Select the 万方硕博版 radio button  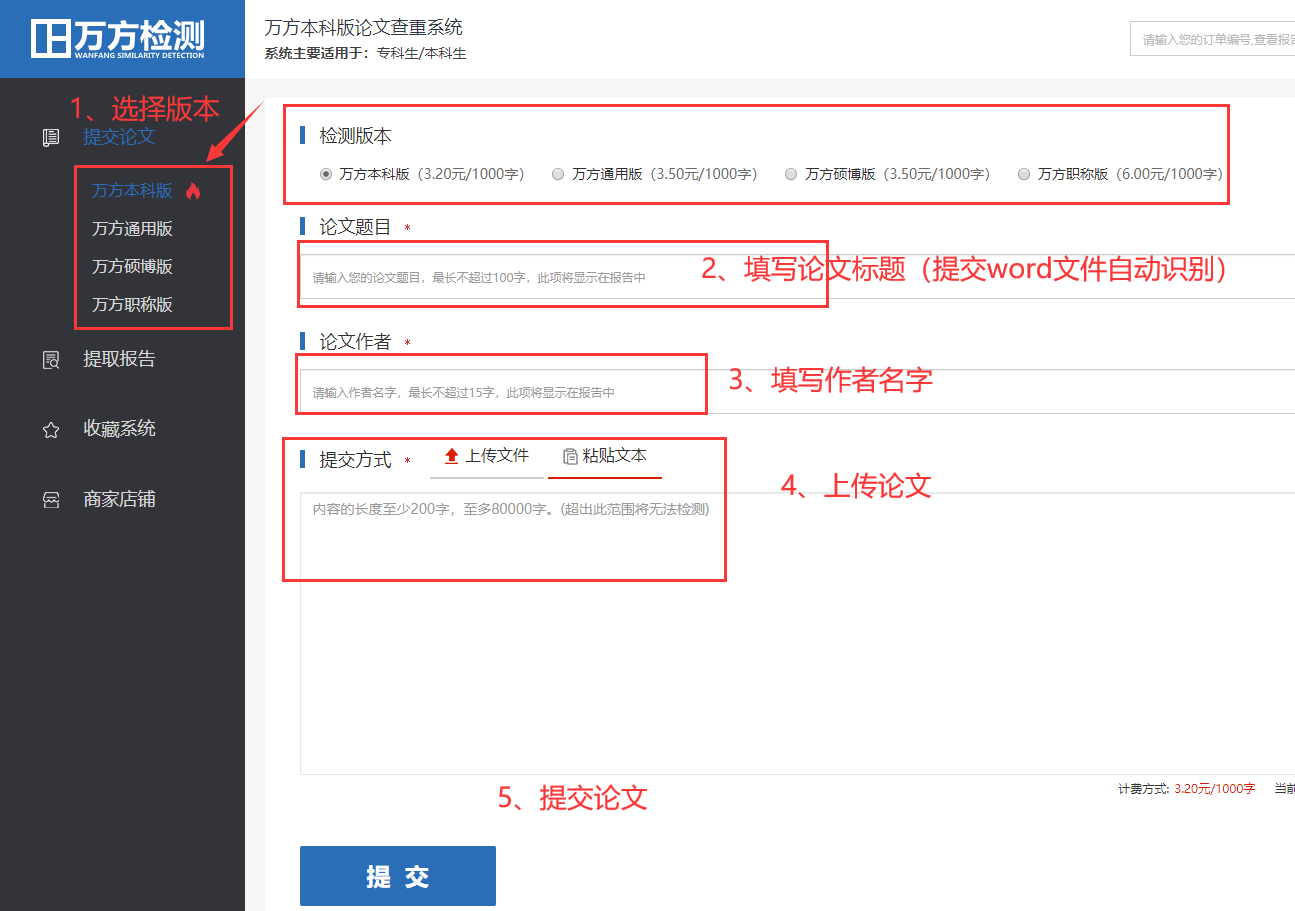tap(791, 174)
